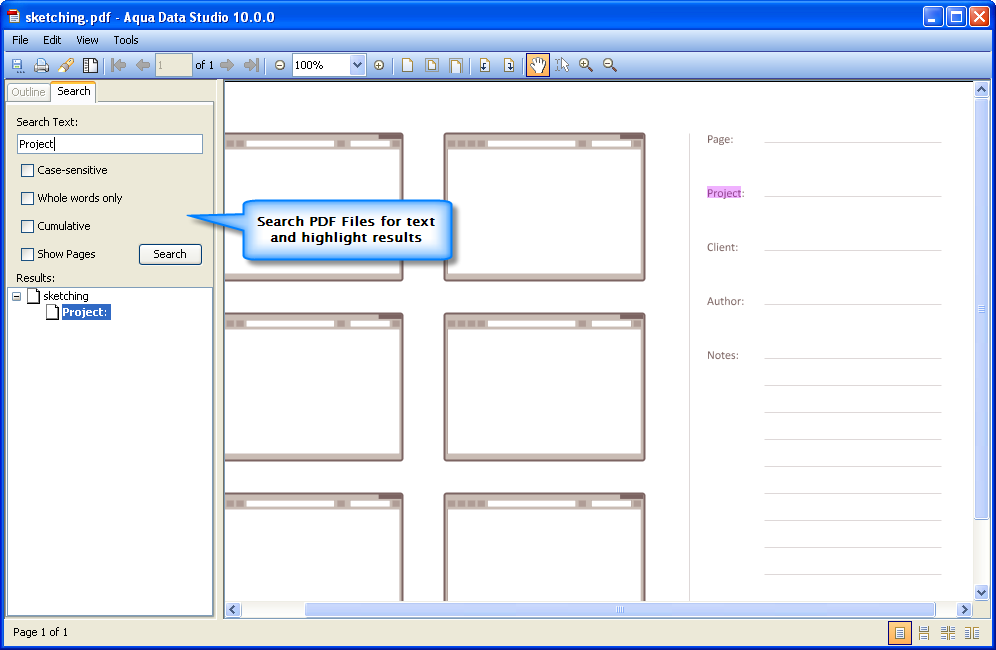Screen dimensions: 996x650
Task: Click the Notes: label in document
Action: click(x=723, y=355)
